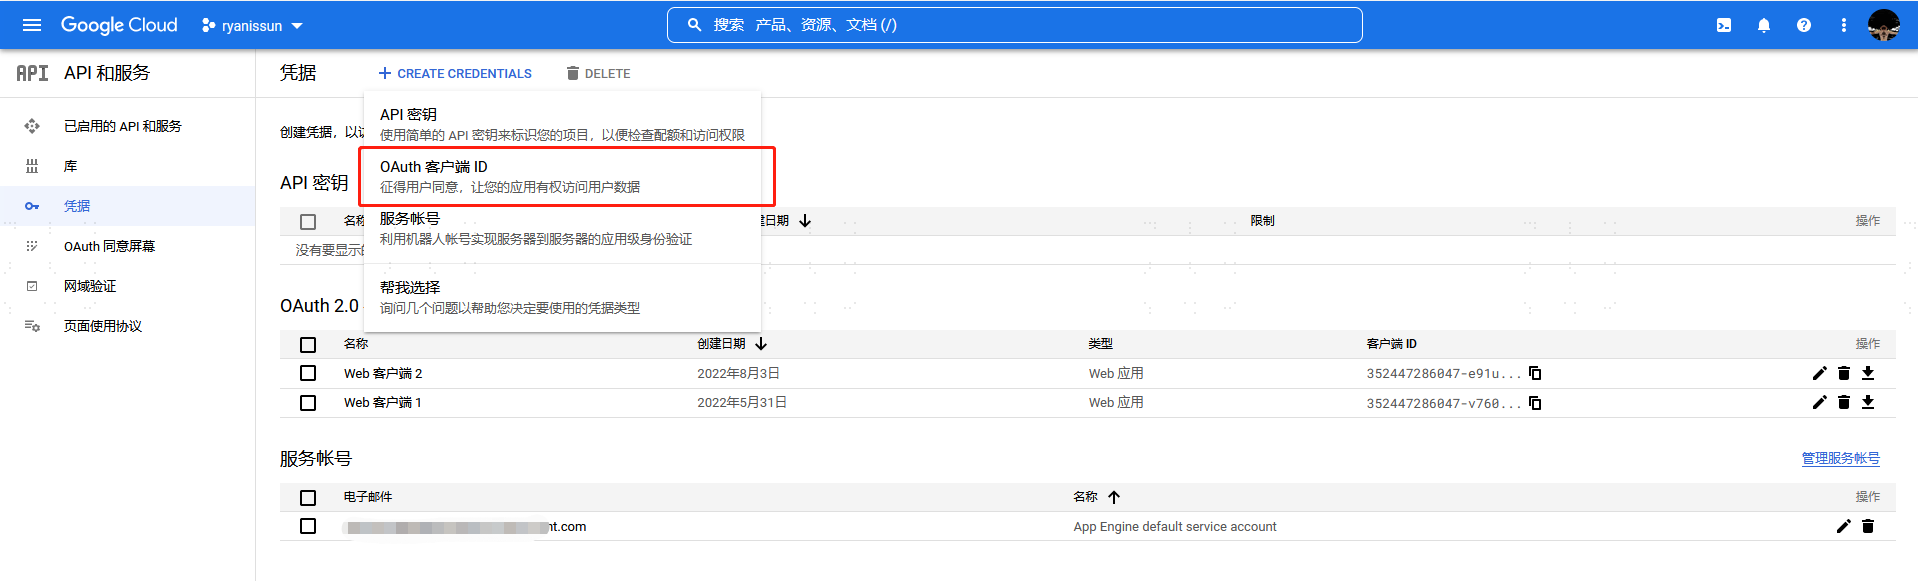Select all API keys checkbox

(308, 222)
